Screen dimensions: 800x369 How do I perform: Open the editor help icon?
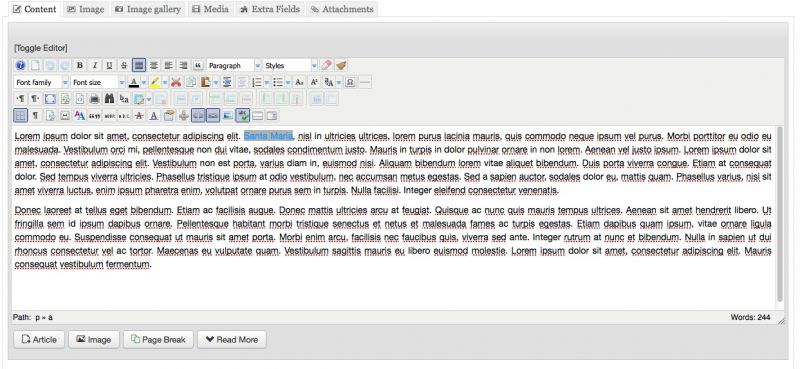20,65
